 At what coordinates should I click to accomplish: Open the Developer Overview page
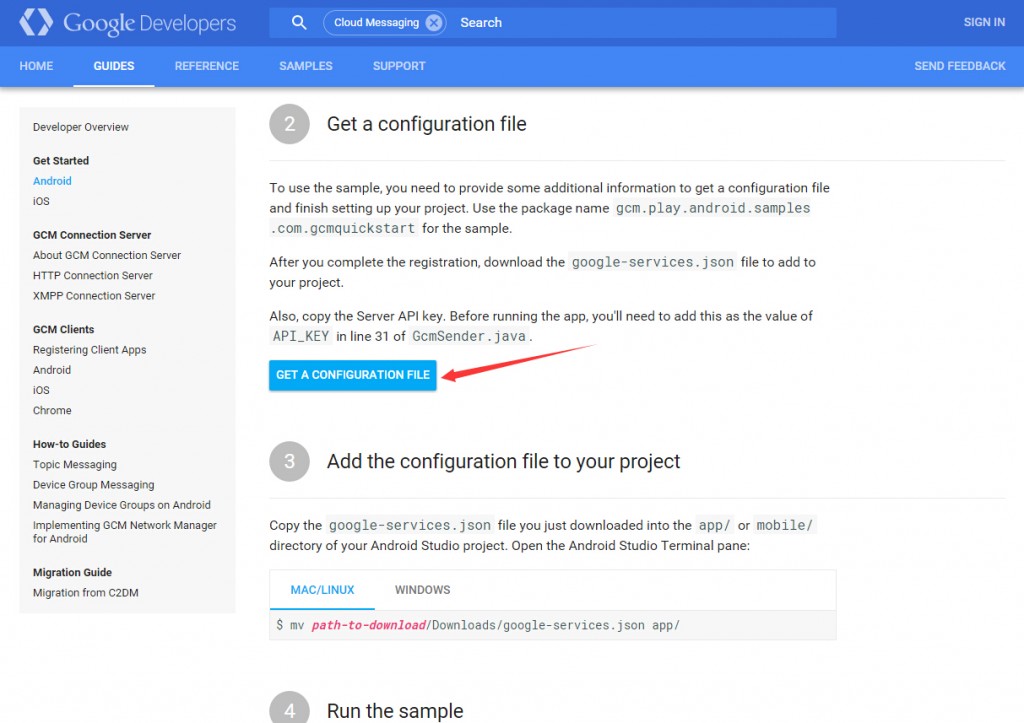(x=80, y=127)
